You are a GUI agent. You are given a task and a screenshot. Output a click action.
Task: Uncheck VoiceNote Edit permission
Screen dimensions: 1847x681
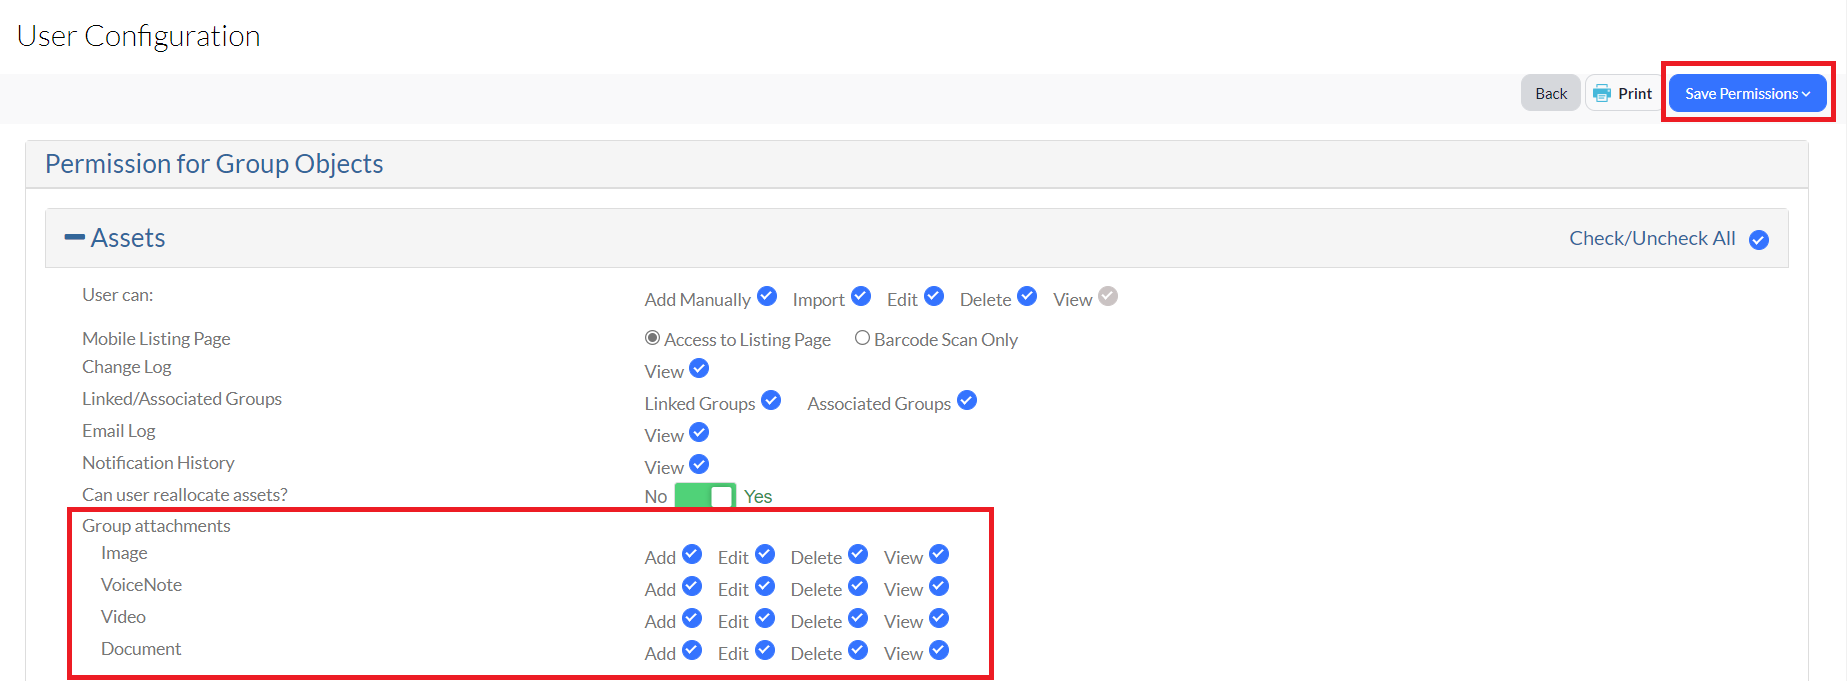(x=765, y=586)
